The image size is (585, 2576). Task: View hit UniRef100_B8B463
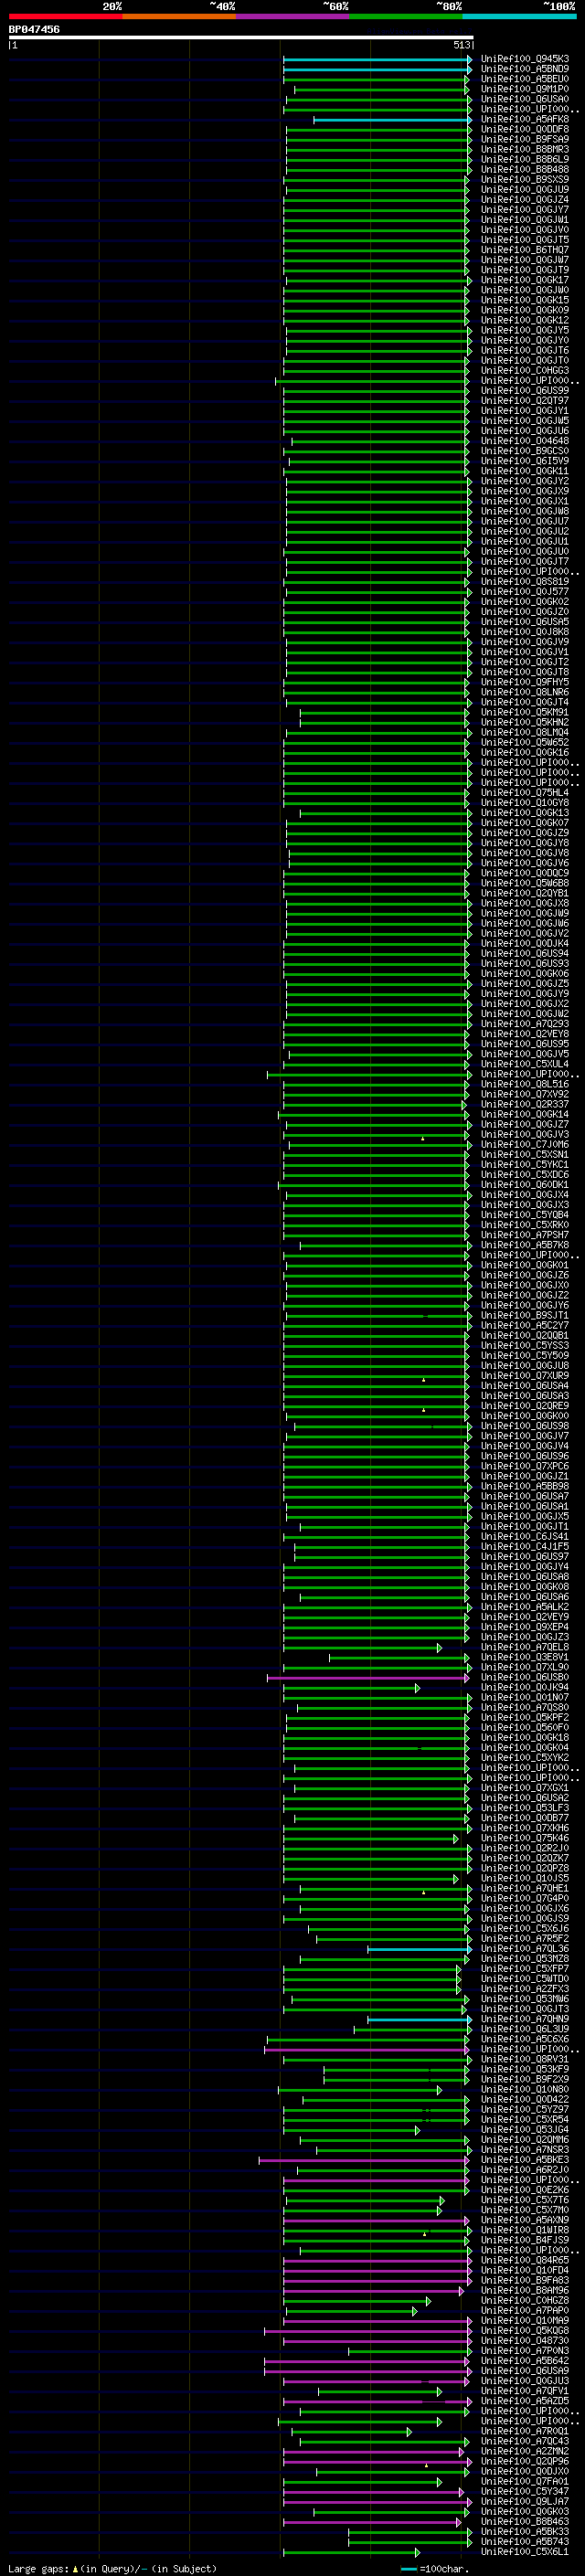pyautogui.click(x=525, y=2521)
